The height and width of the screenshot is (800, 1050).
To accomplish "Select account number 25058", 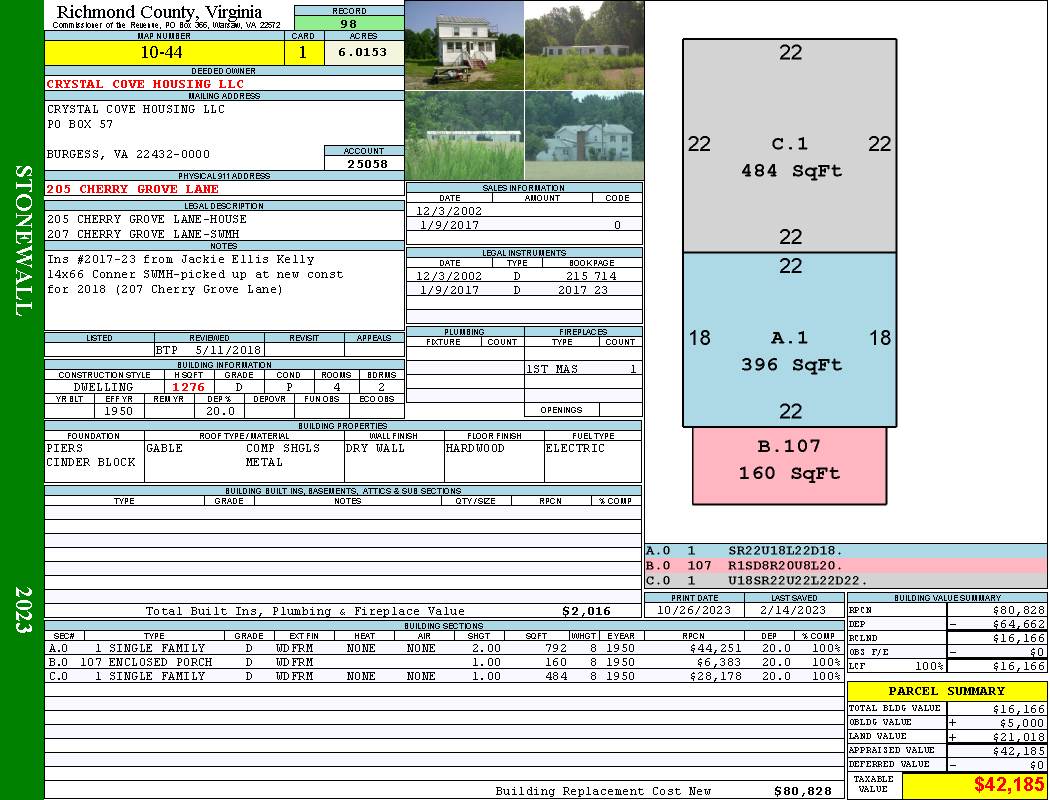I will pos(366,163).
